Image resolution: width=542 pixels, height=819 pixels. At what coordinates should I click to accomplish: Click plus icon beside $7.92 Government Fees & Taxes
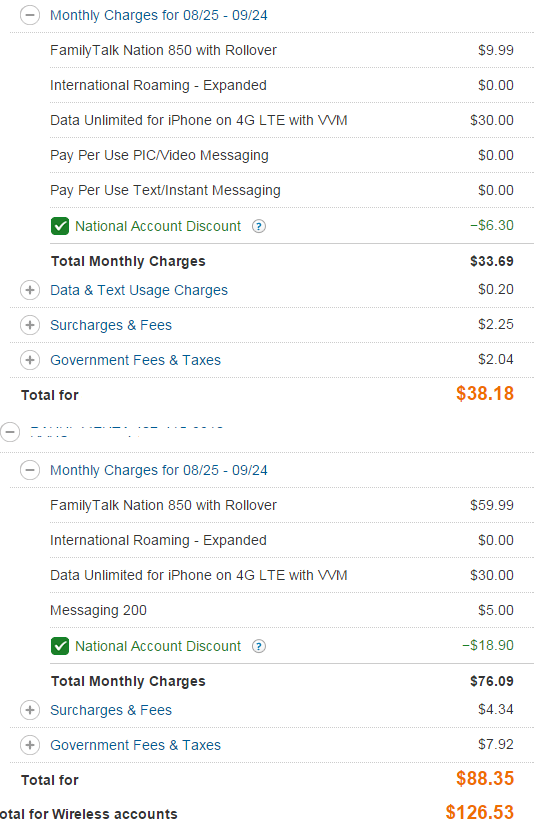[x=30, y=745]
